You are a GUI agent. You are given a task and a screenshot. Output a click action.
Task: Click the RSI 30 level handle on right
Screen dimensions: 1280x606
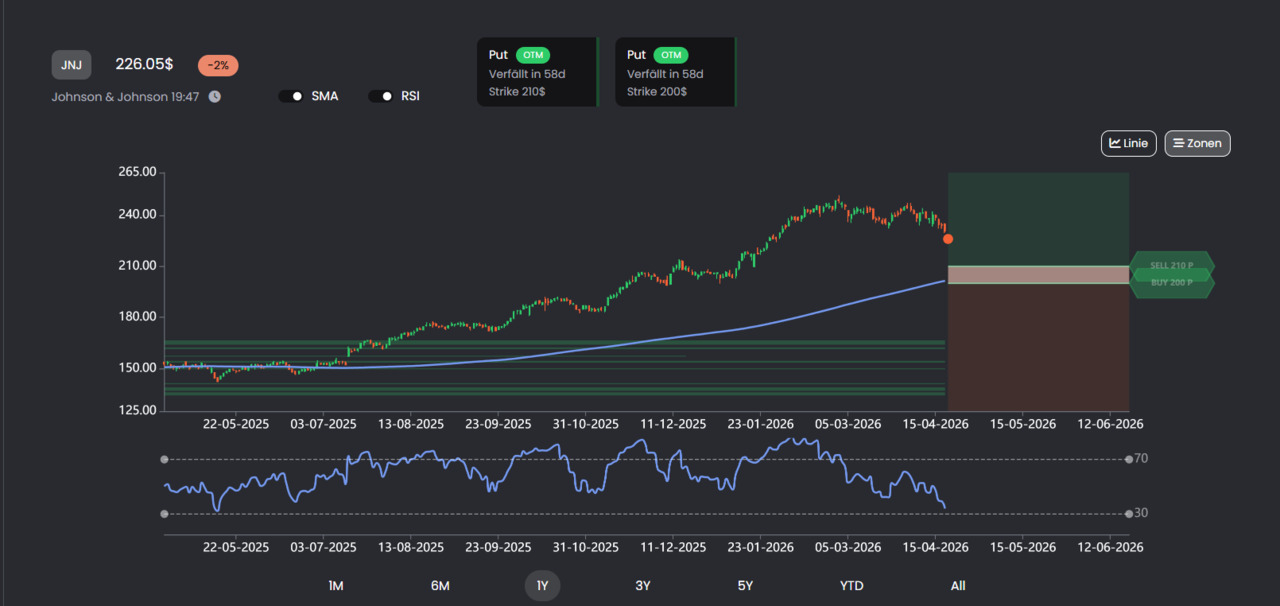[1129, 513]
